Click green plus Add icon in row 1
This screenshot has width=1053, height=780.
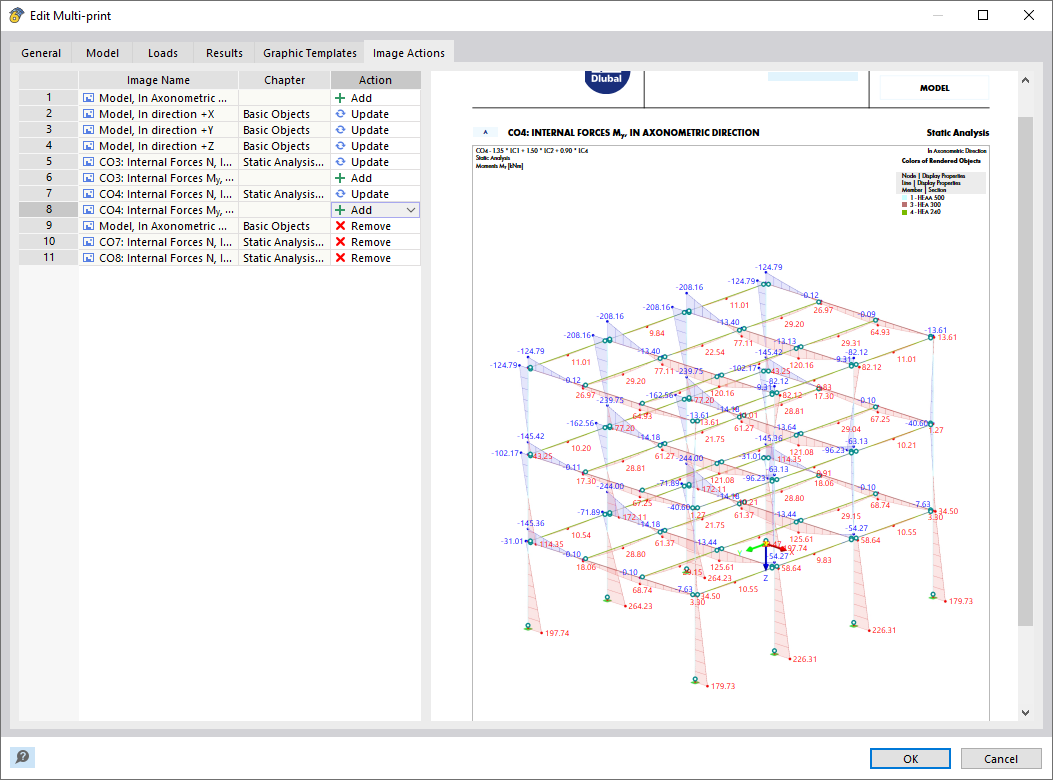(x=340, y=98)
